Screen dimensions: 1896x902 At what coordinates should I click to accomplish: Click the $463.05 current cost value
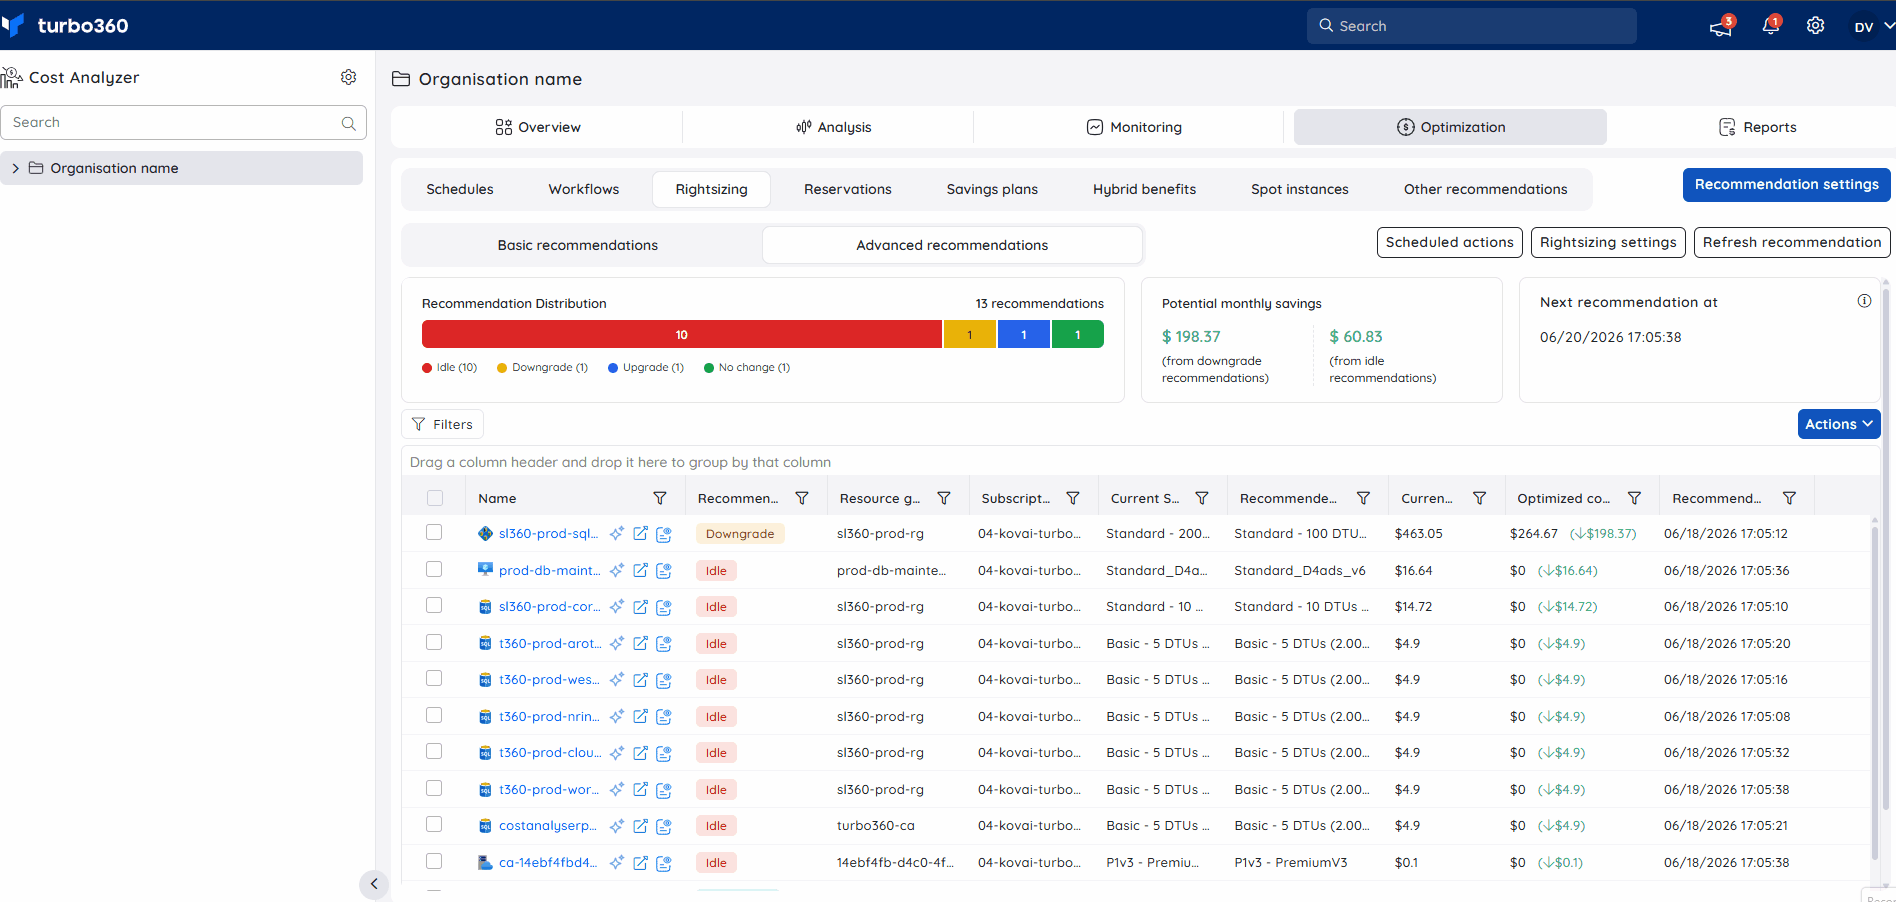point(1419,534)
